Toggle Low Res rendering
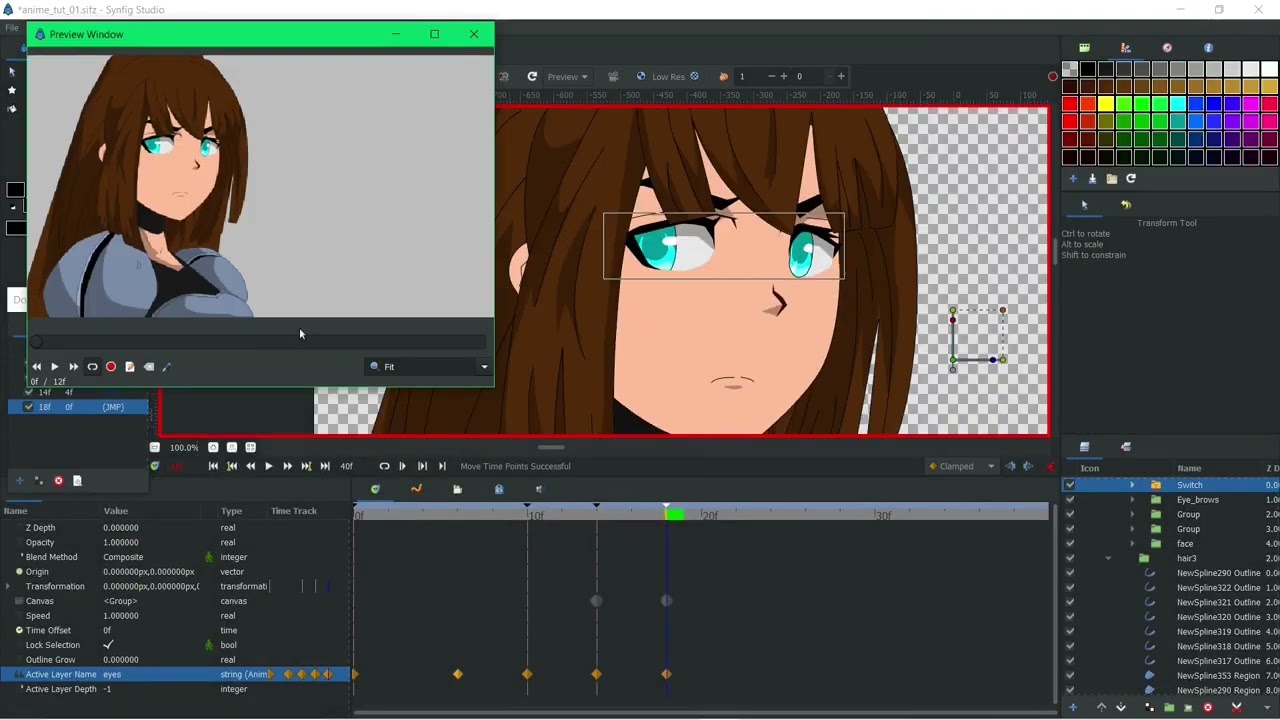The width and height of the screenshot is (1280, 720). coord(668,76)
